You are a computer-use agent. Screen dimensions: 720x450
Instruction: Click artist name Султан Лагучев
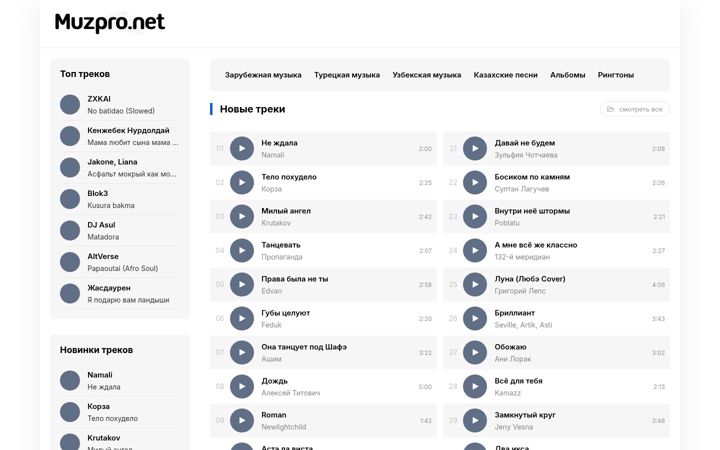pyautogui.click(x=522, y=189)
